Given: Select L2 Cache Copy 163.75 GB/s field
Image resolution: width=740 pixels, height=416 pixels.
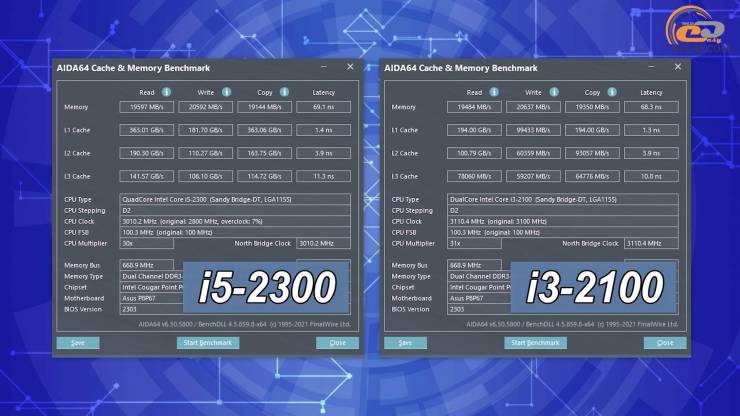Looking at the screenshot, I should pos(264,153).
